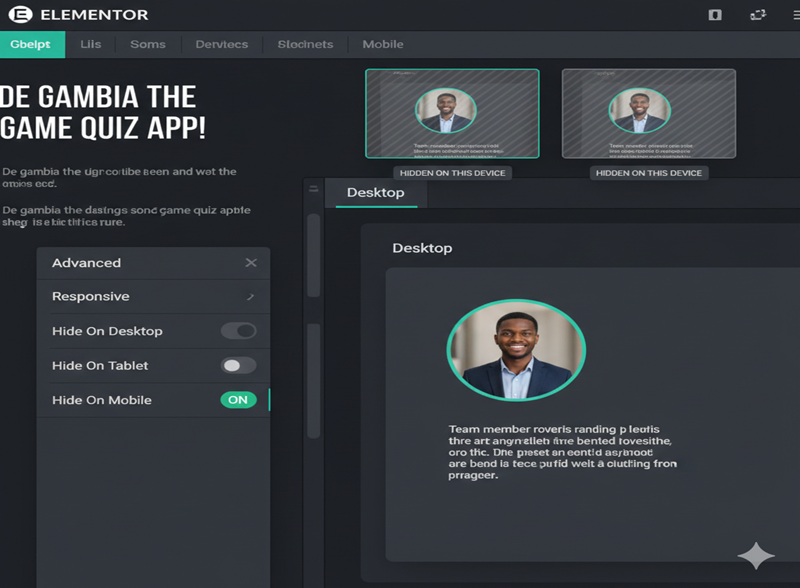
Task: Toggle the Hide On Desktop switch
Action: (x=238, y=331)
